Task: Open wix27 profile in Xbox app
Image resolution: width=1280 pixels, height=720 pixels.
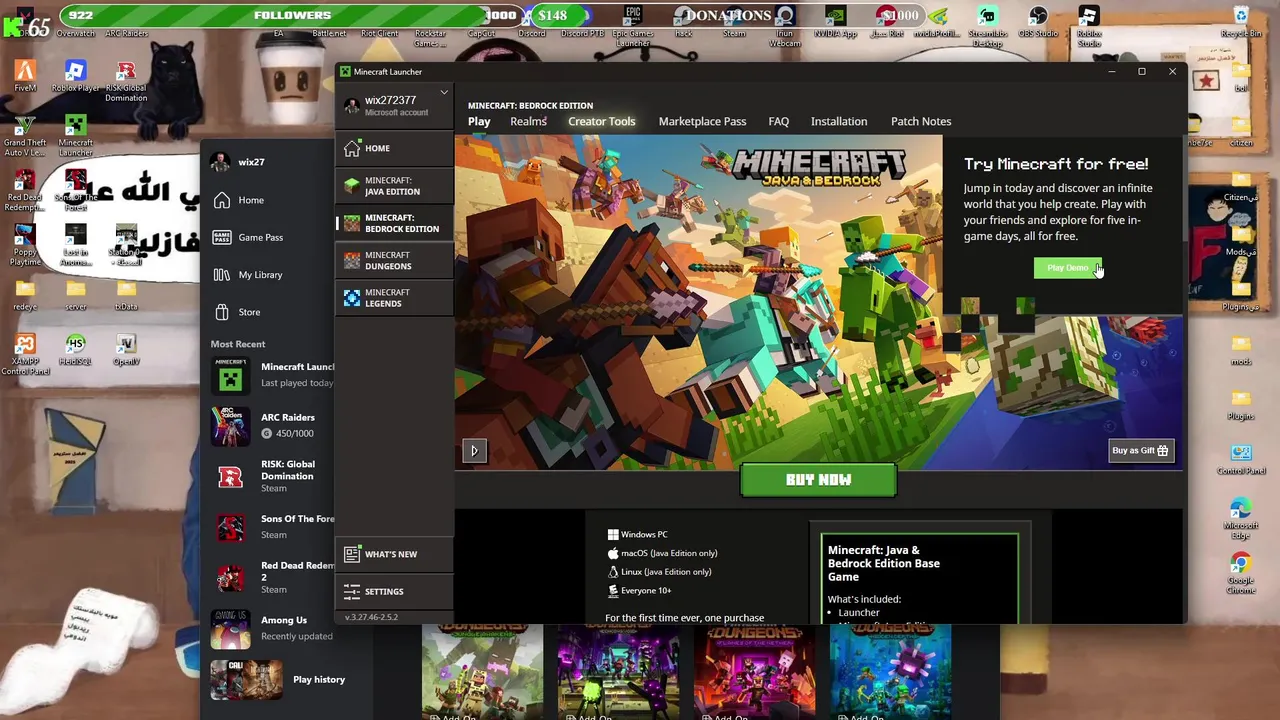Action: pyautogui.click(x=240, y=162)
